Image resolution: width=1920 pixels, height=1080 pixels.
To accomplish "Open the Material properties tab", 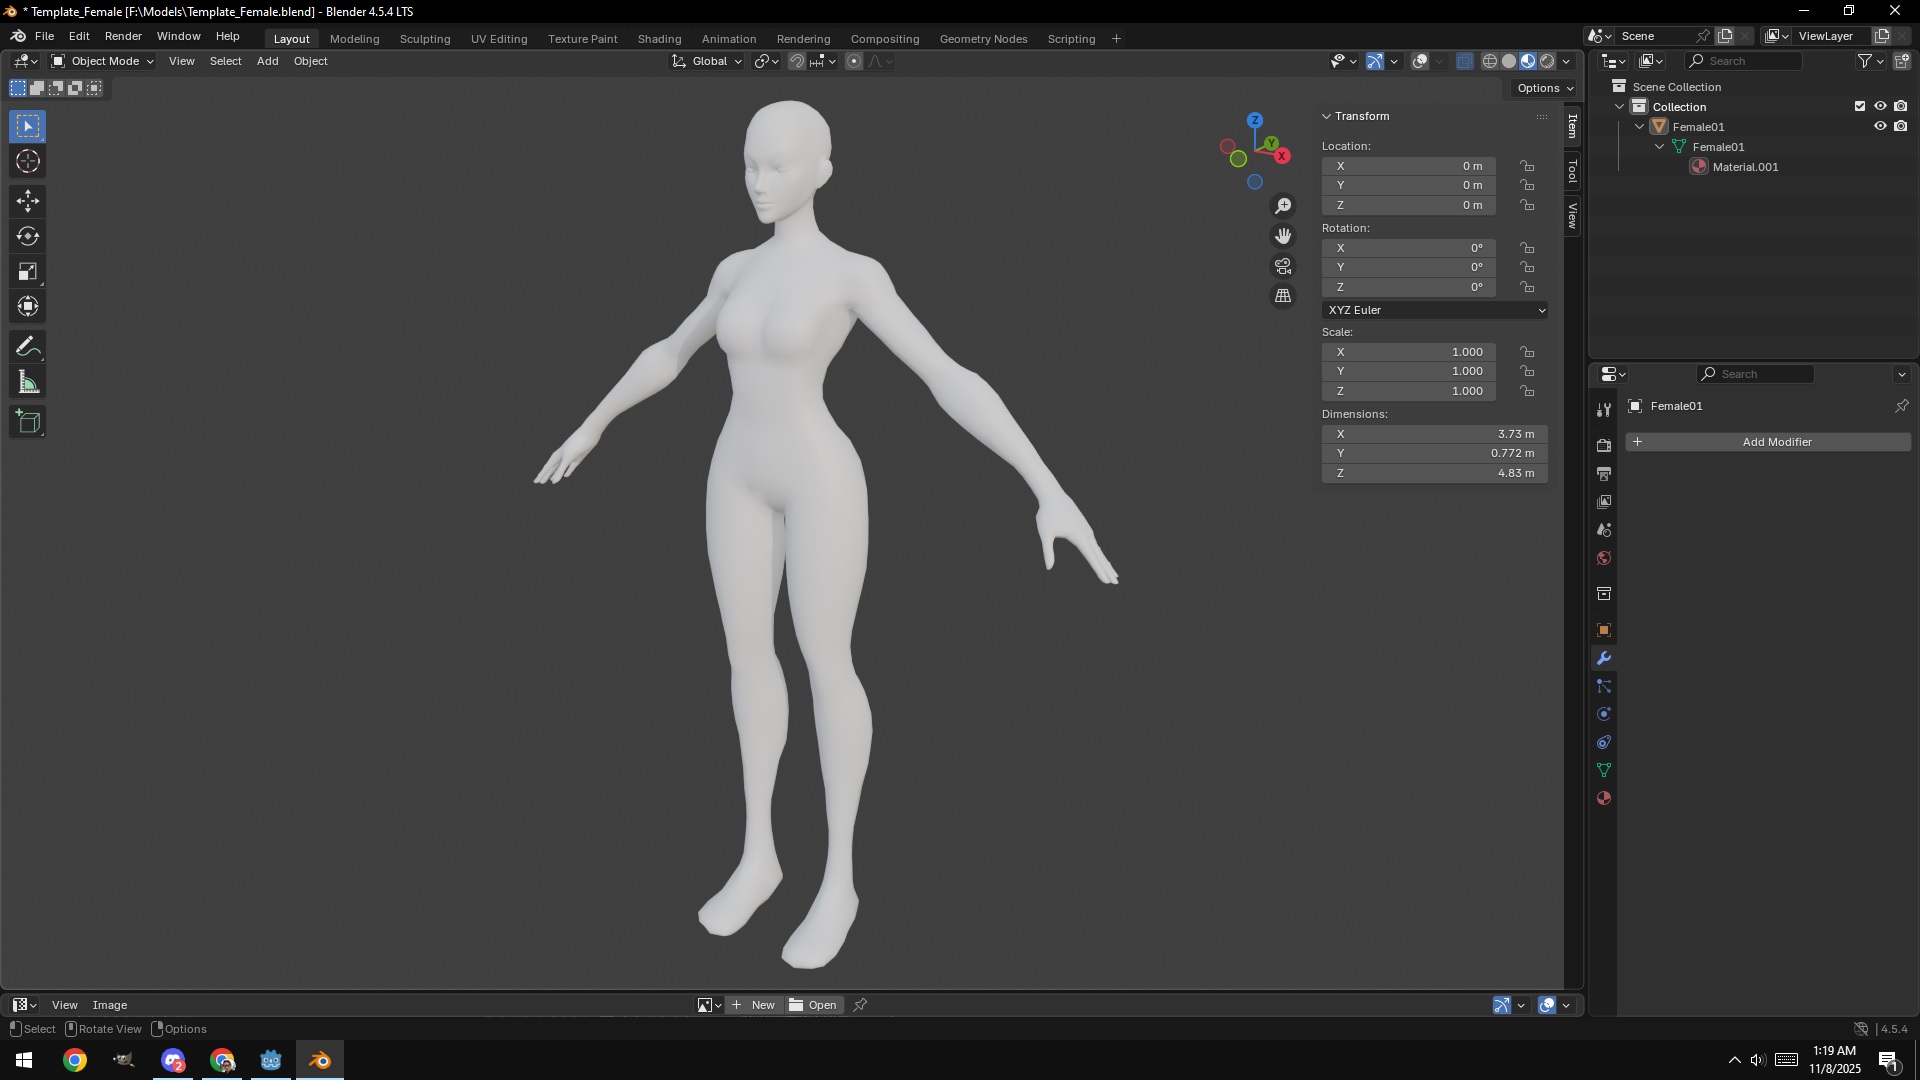I will click(1604, 799).
